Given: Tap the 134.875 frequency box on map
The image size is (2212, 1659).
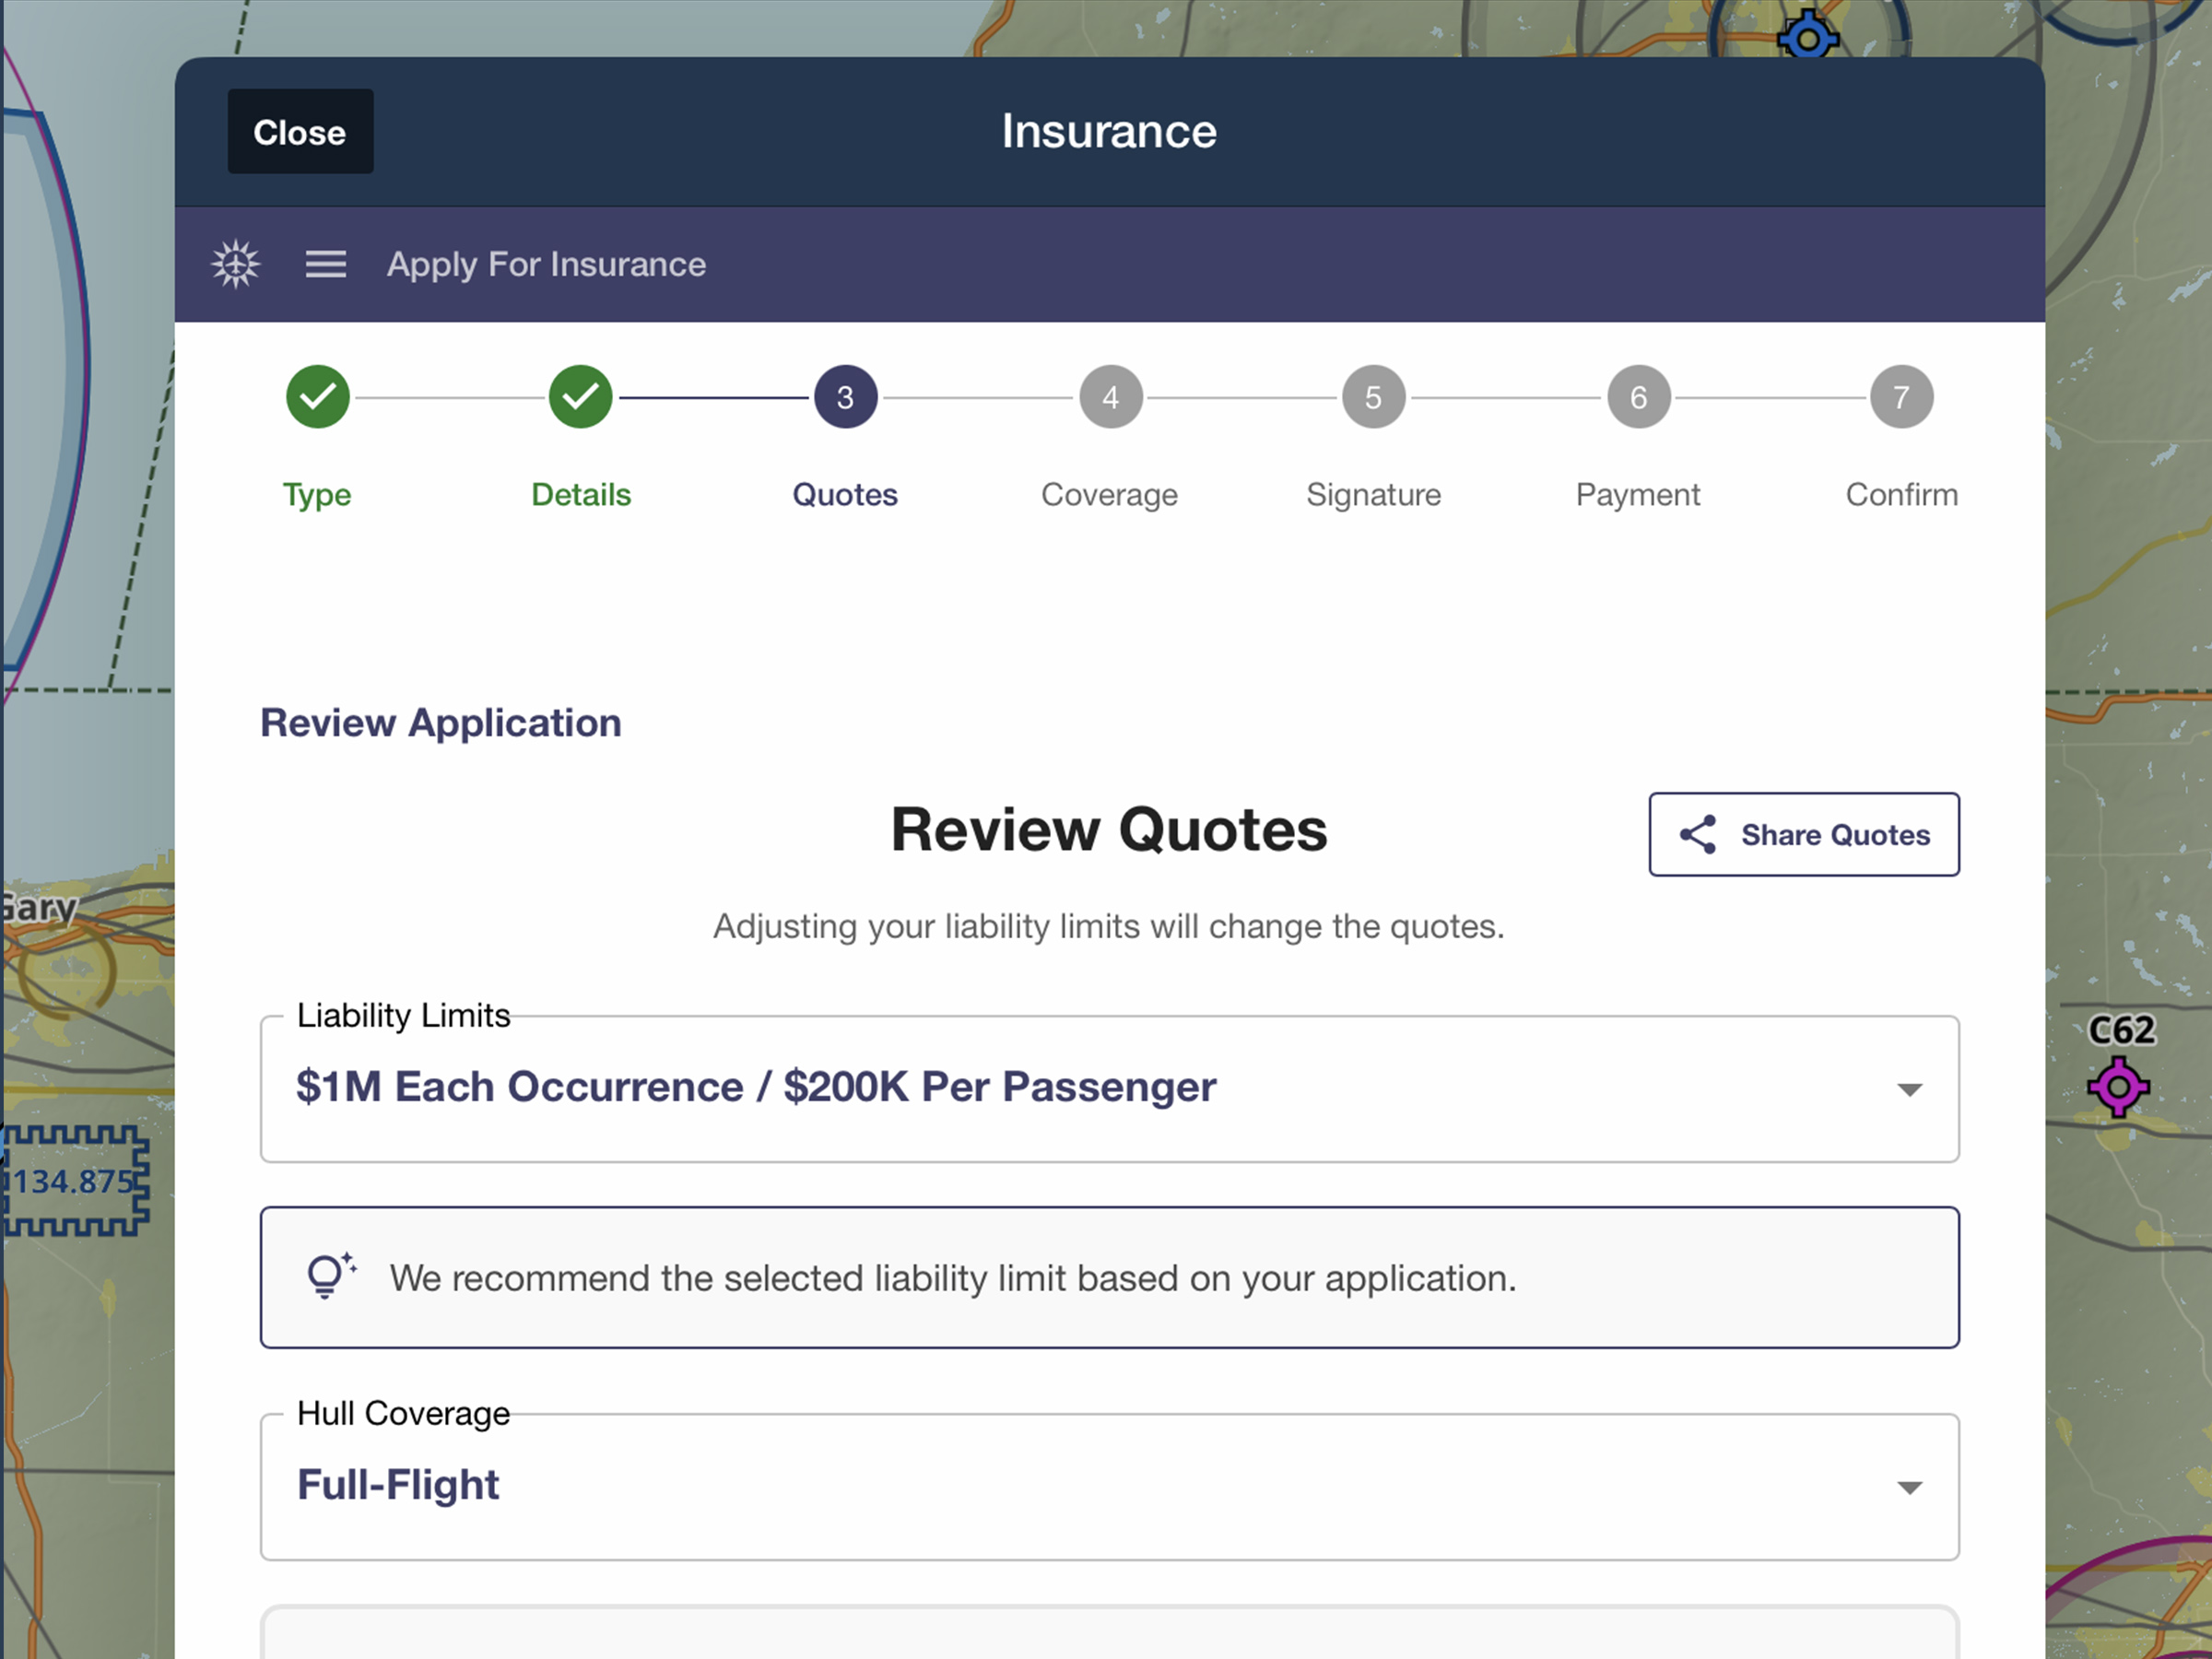Looking at the screenshot, I should coord(74,1181).
